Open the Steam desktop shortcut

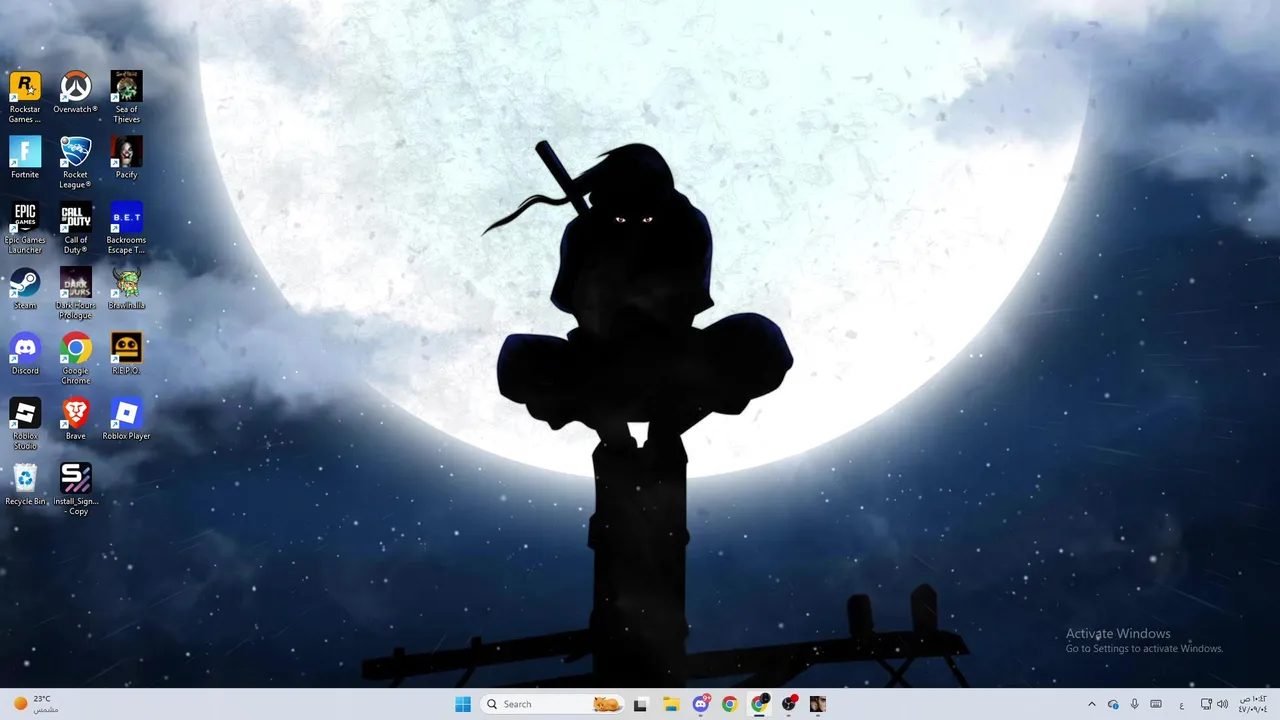[x=25, y=288]
